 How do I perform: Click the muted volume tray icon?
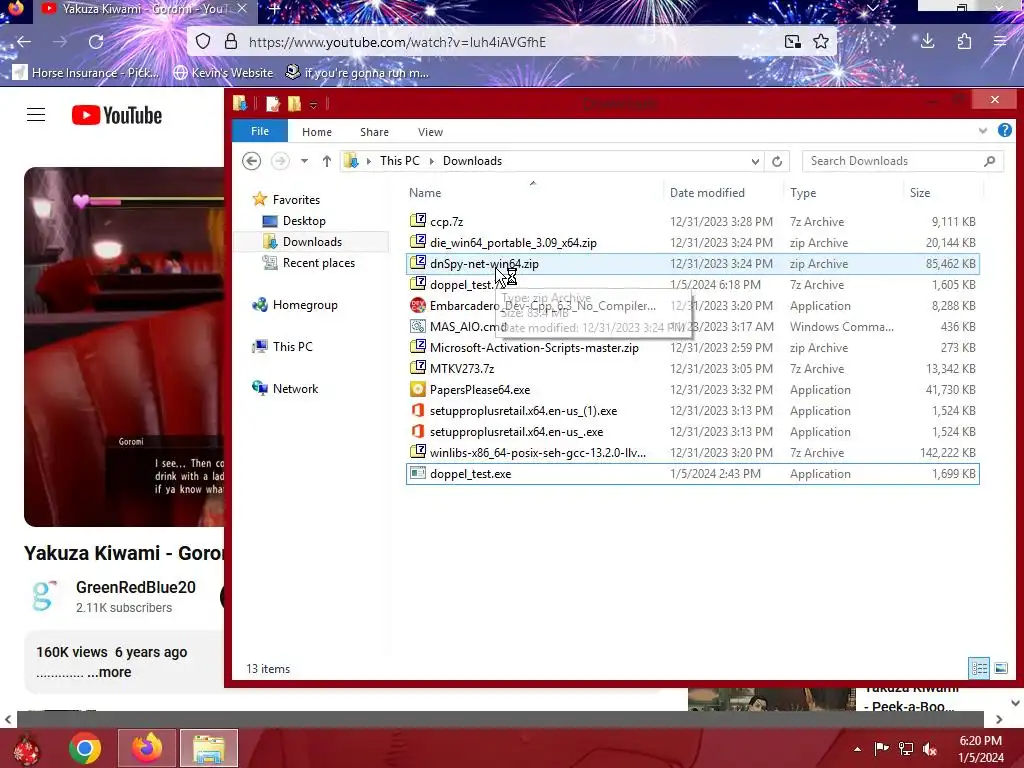(x=930, y=748)
